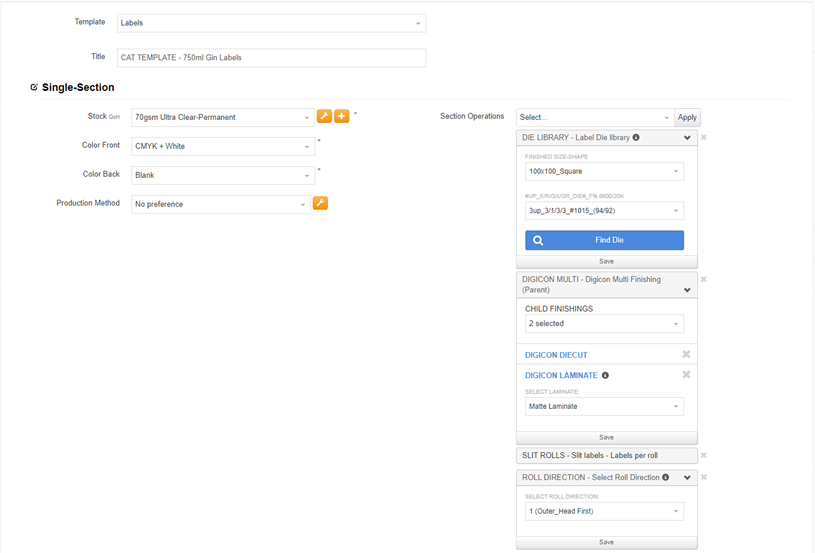Open the Select Laminate dropdown
This screenshot has width=815, height=553.
pyautogui.click(x=604, y=406)
